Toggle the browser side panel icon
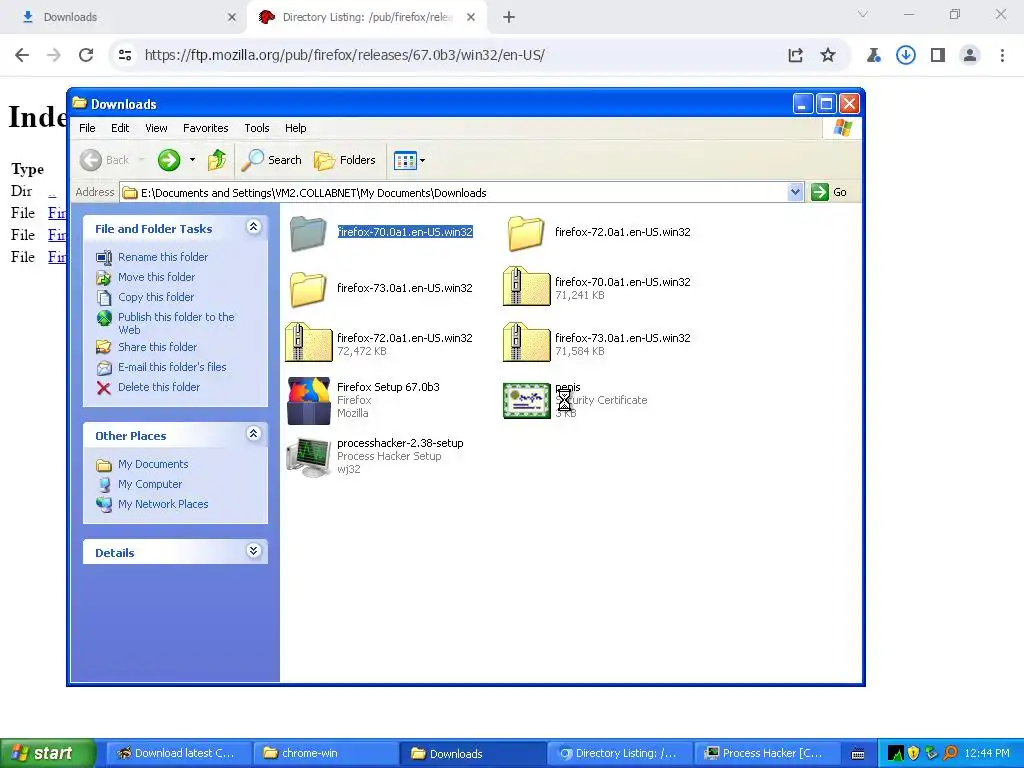Image resolution: width=1024 pixels, height=768 pixels. click(x=938, y=55)
